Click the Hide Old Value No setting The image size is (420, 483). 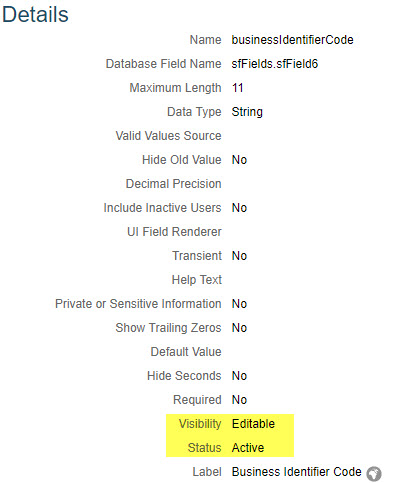point(239,160)
